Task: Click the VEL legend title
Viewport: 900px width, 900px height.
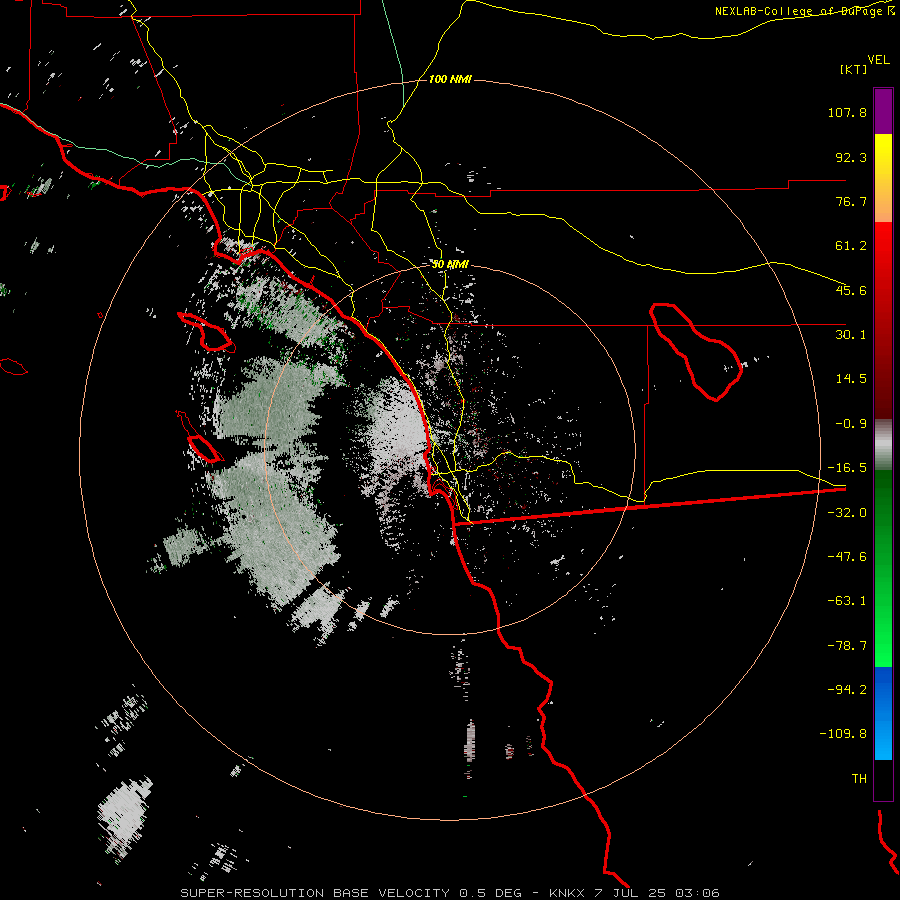Action: click(x=878, y=60)
